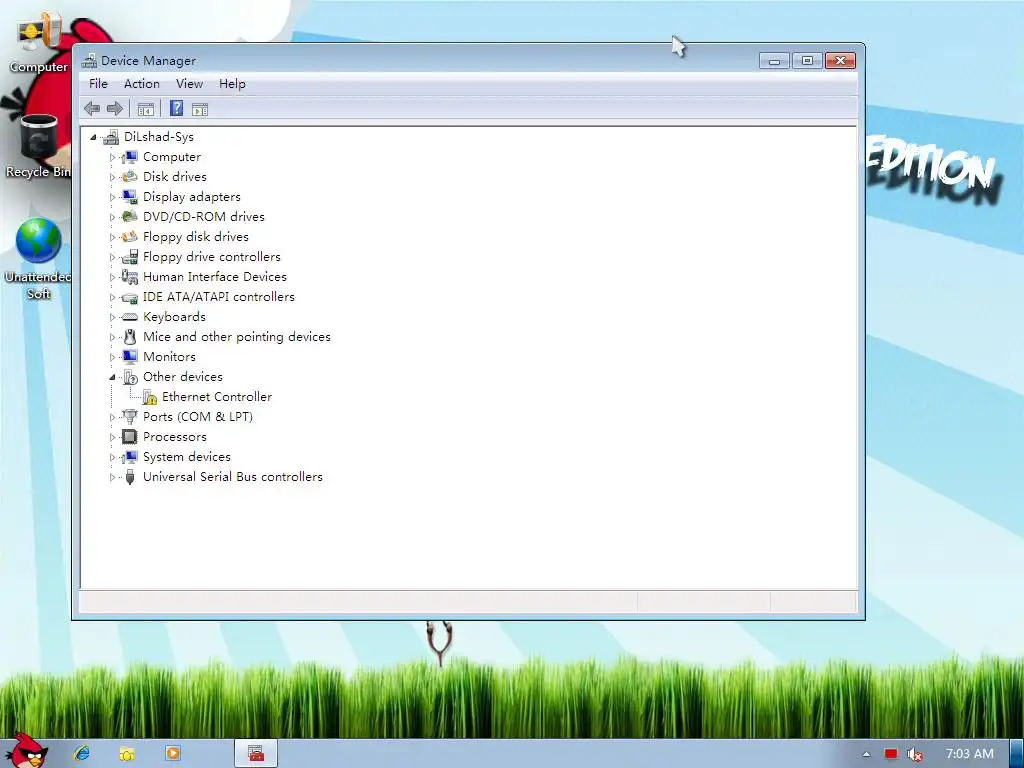Select the IDE ATA/ATAPI controllers label

click(219, 296)
